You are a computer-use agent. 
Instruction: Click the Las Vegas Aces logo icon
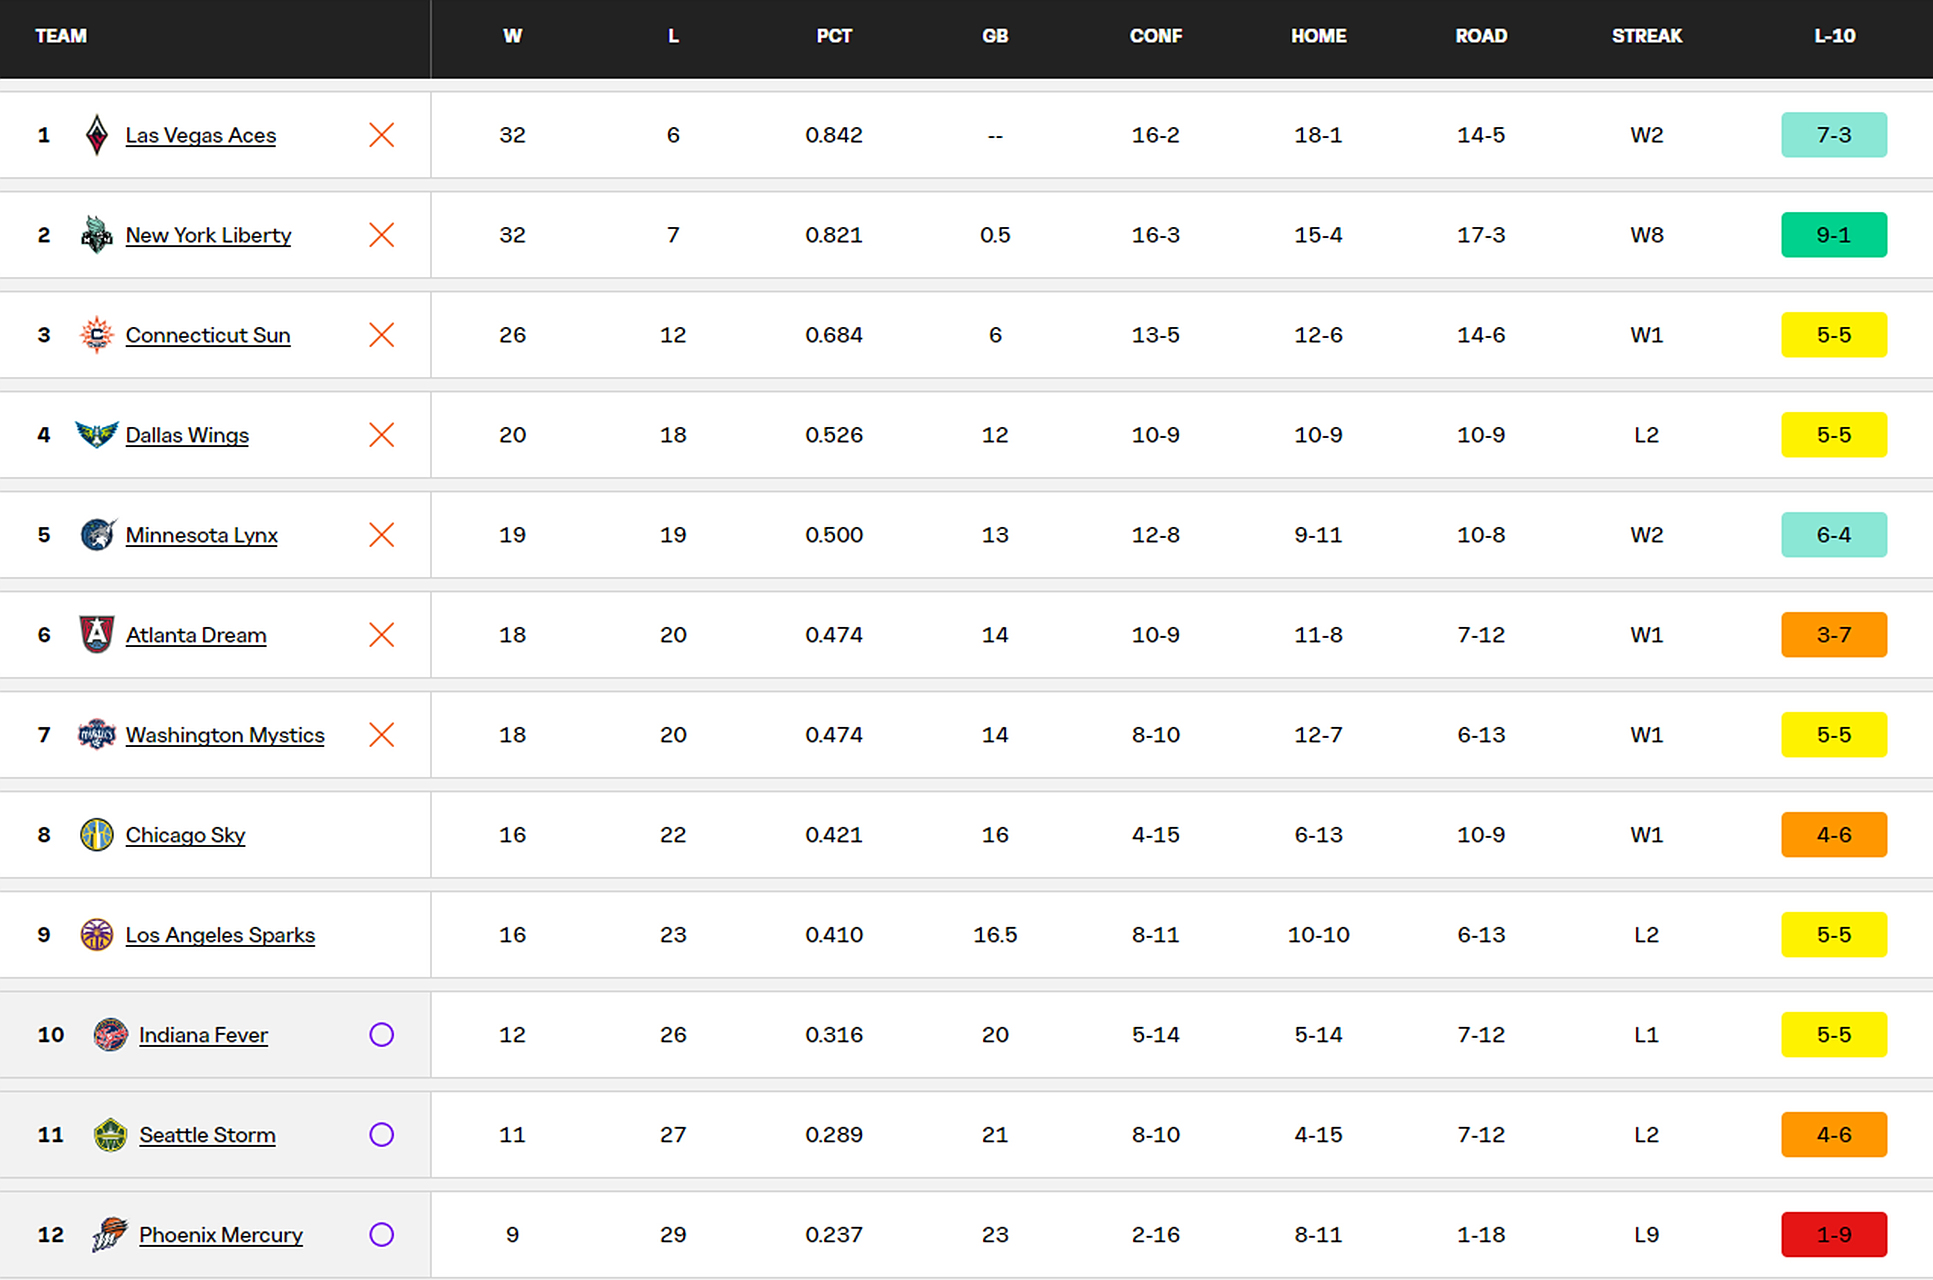click(x=96, y=135)
